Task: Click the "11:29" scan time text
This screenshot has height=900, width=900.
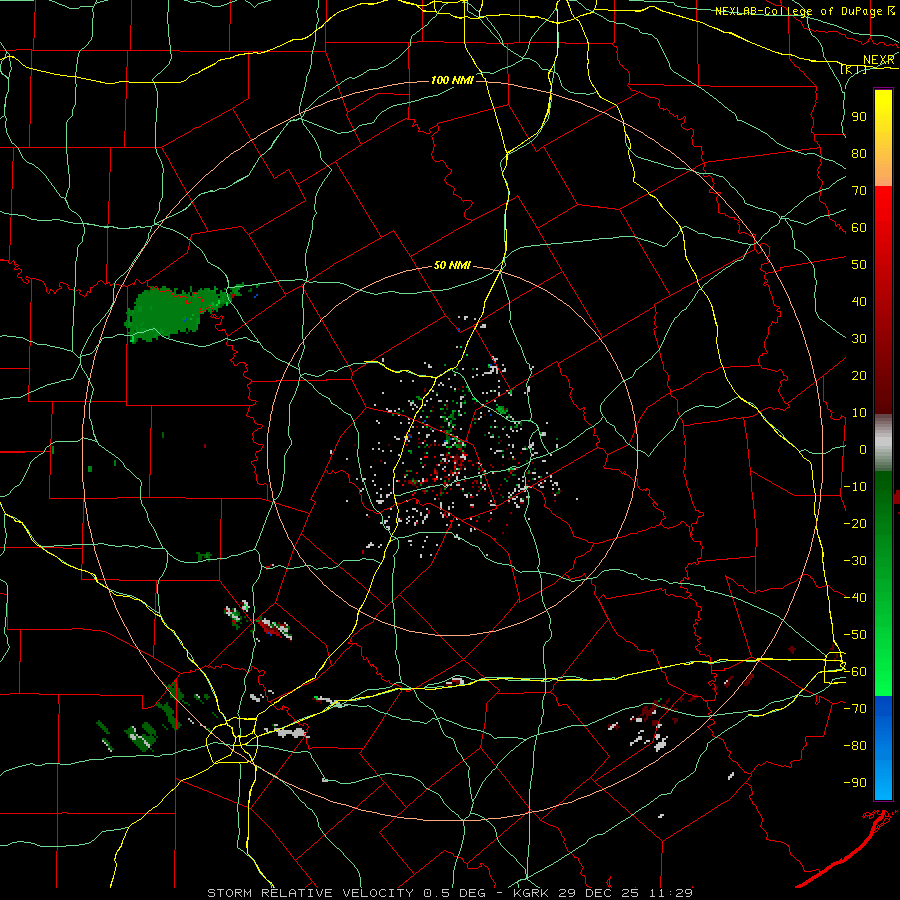Action: click(x=671, y=893)
